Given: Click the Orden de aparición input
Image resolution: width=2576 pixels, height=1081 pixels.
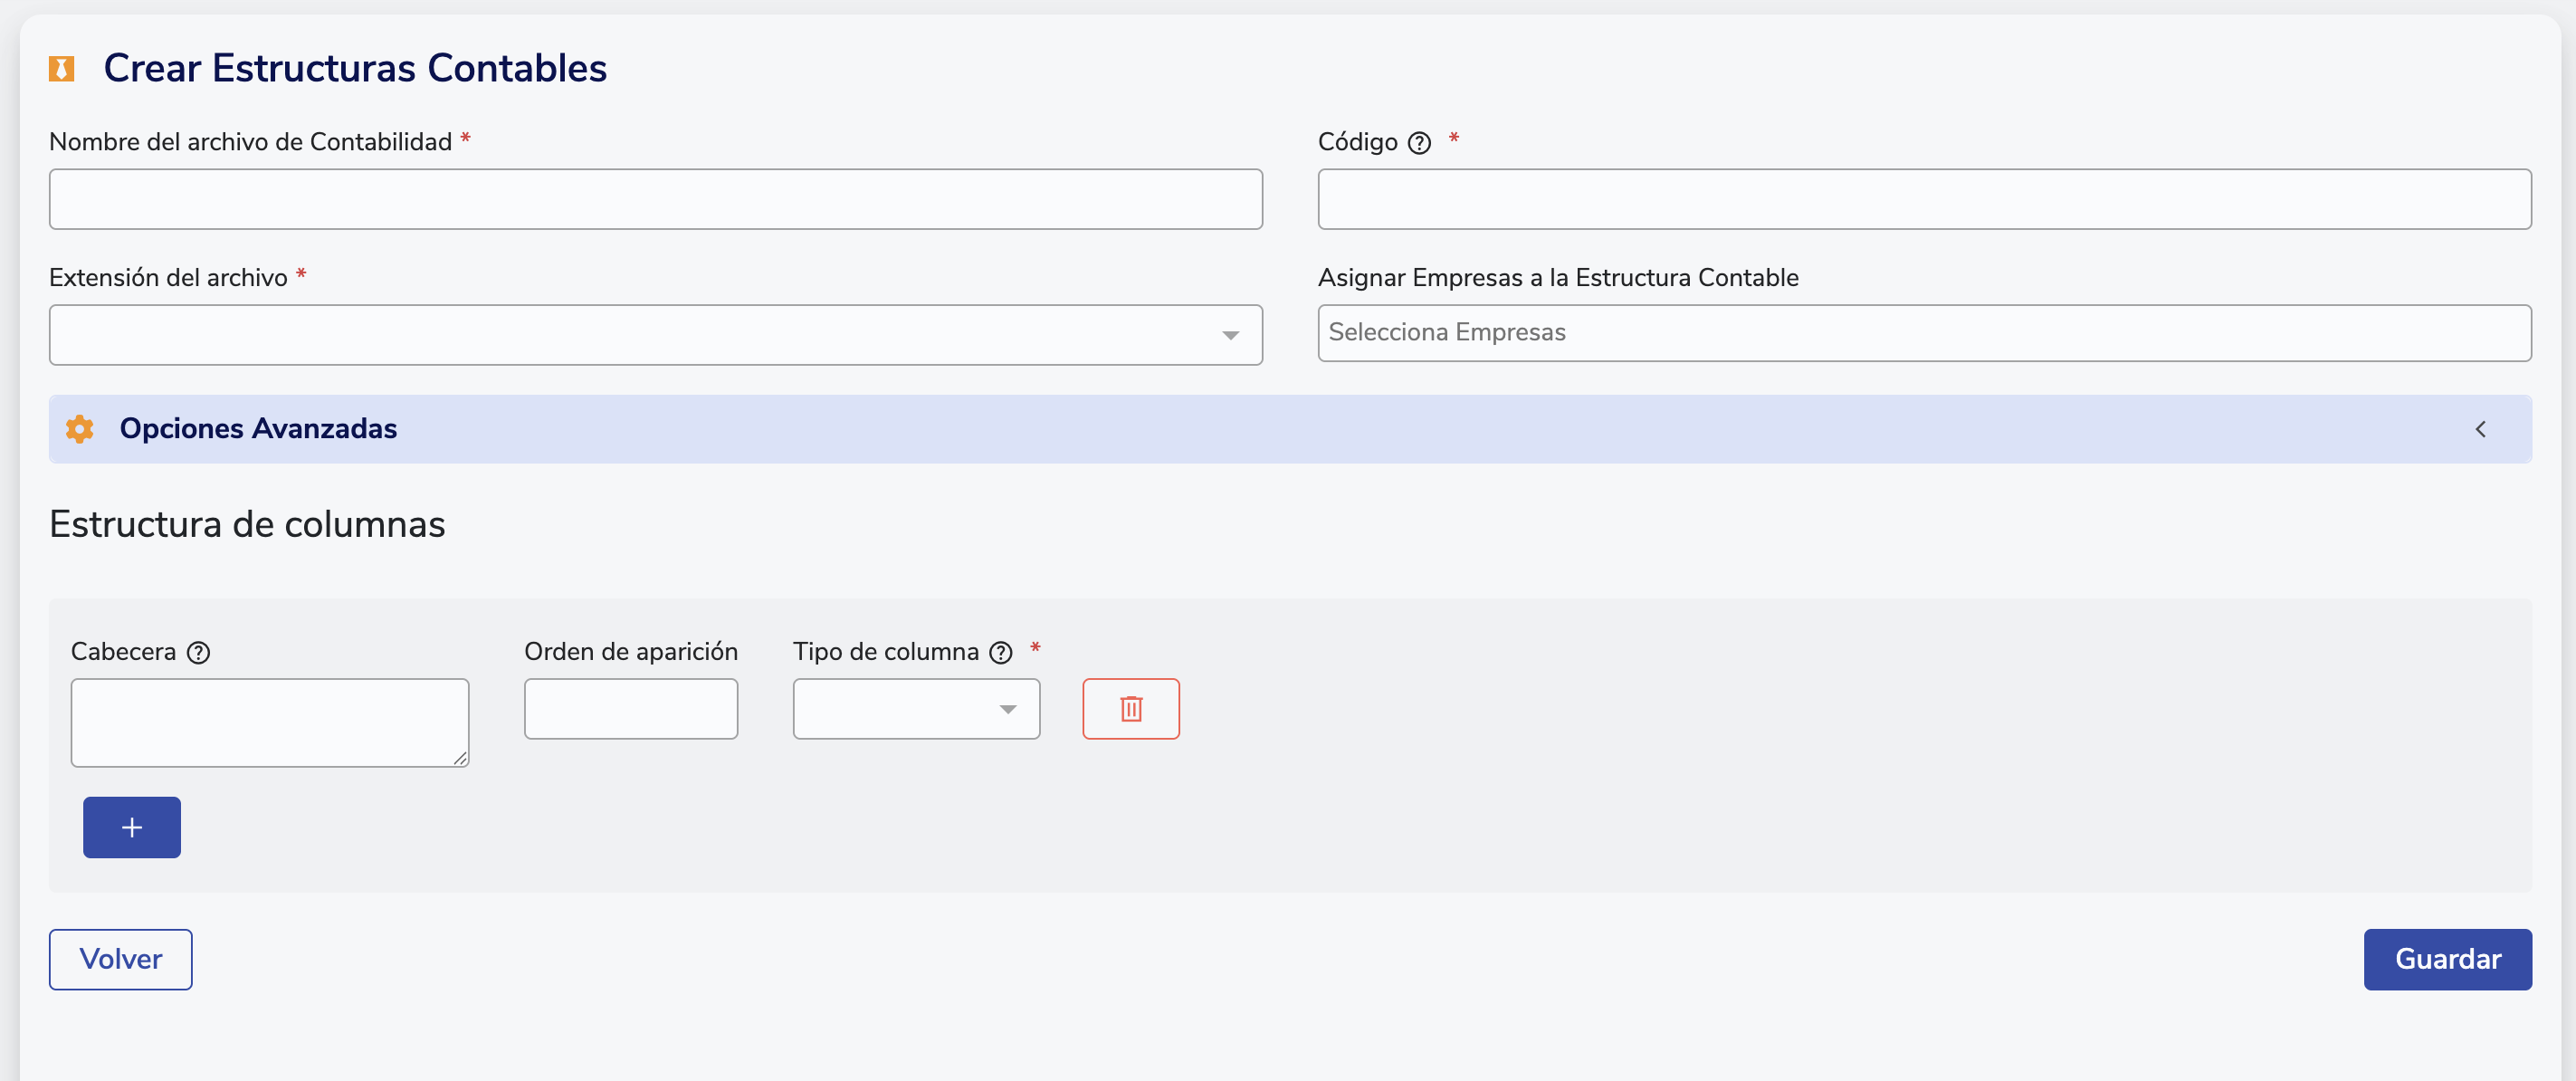Looking at the screenshot, I should (x=630, y=709).
